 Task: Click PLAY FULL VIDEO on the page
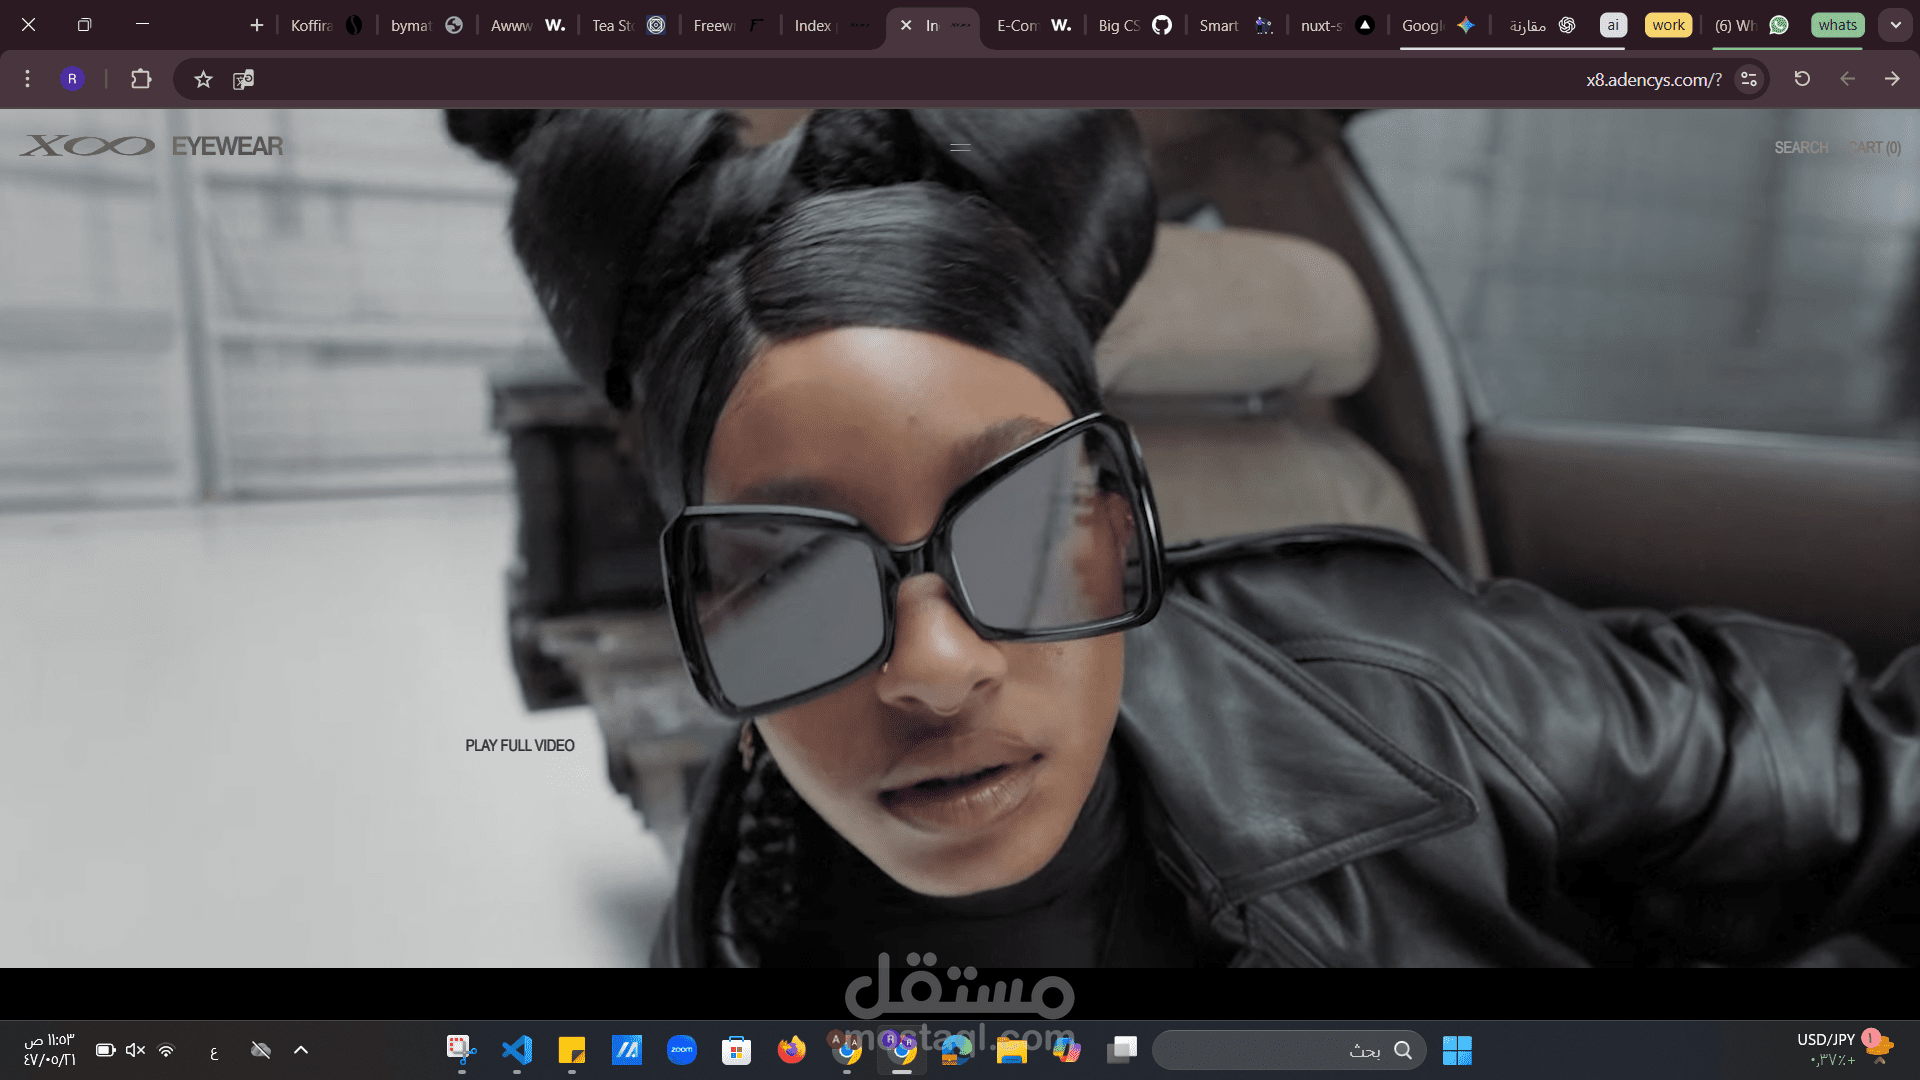(519, 745)
